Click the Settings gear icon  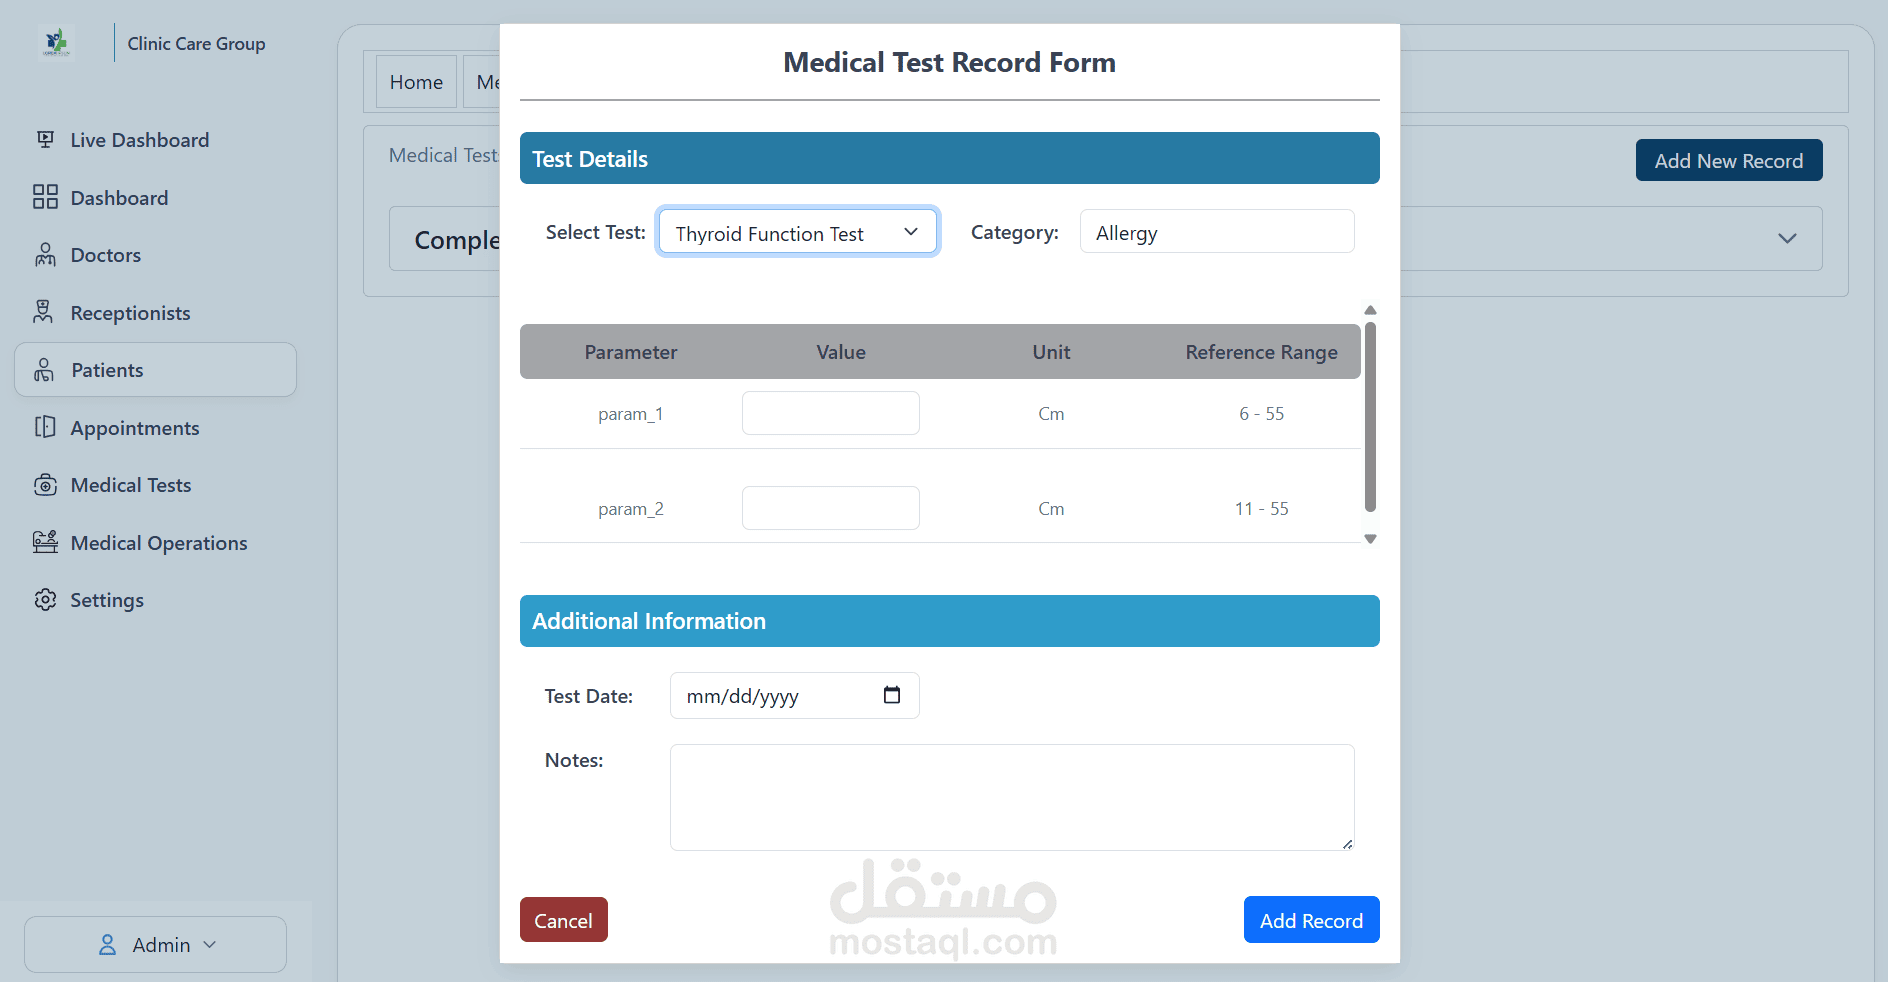(x=45, y=600)
